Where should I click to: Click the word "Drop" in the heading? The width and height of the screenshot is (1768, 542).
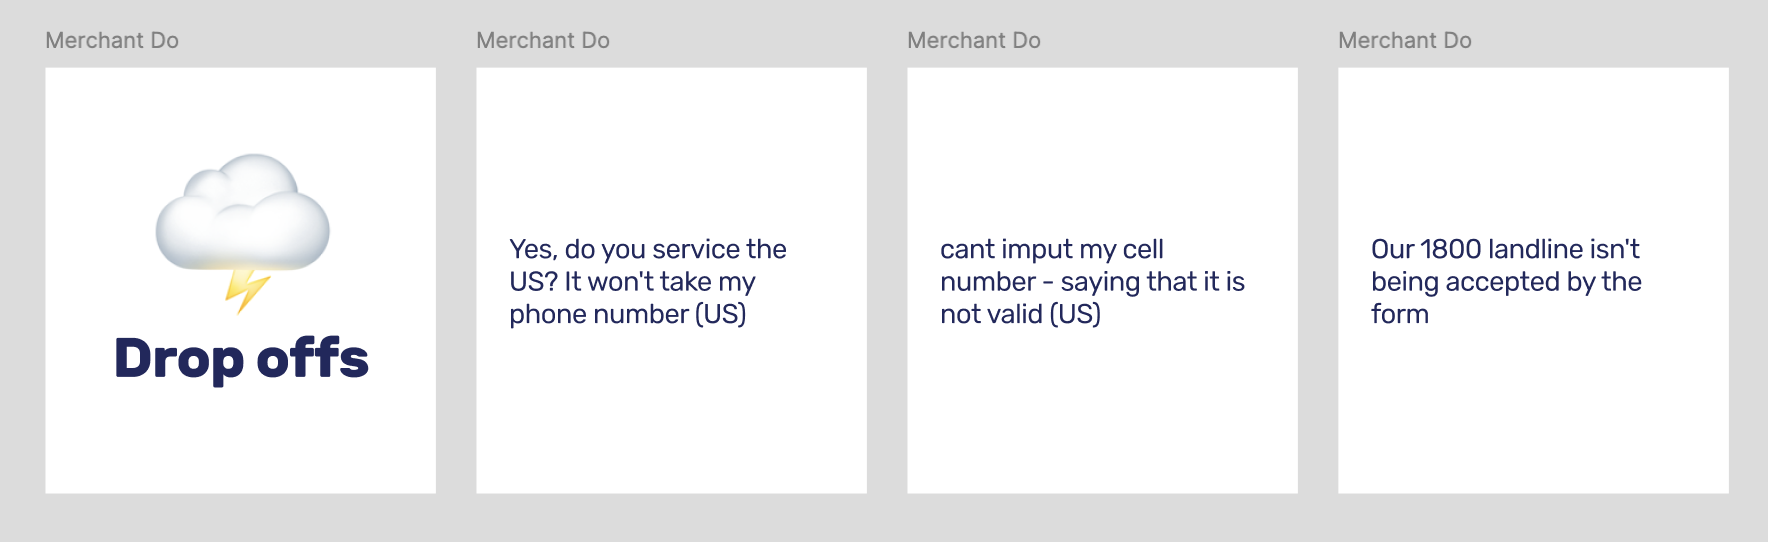click(178, 360)
